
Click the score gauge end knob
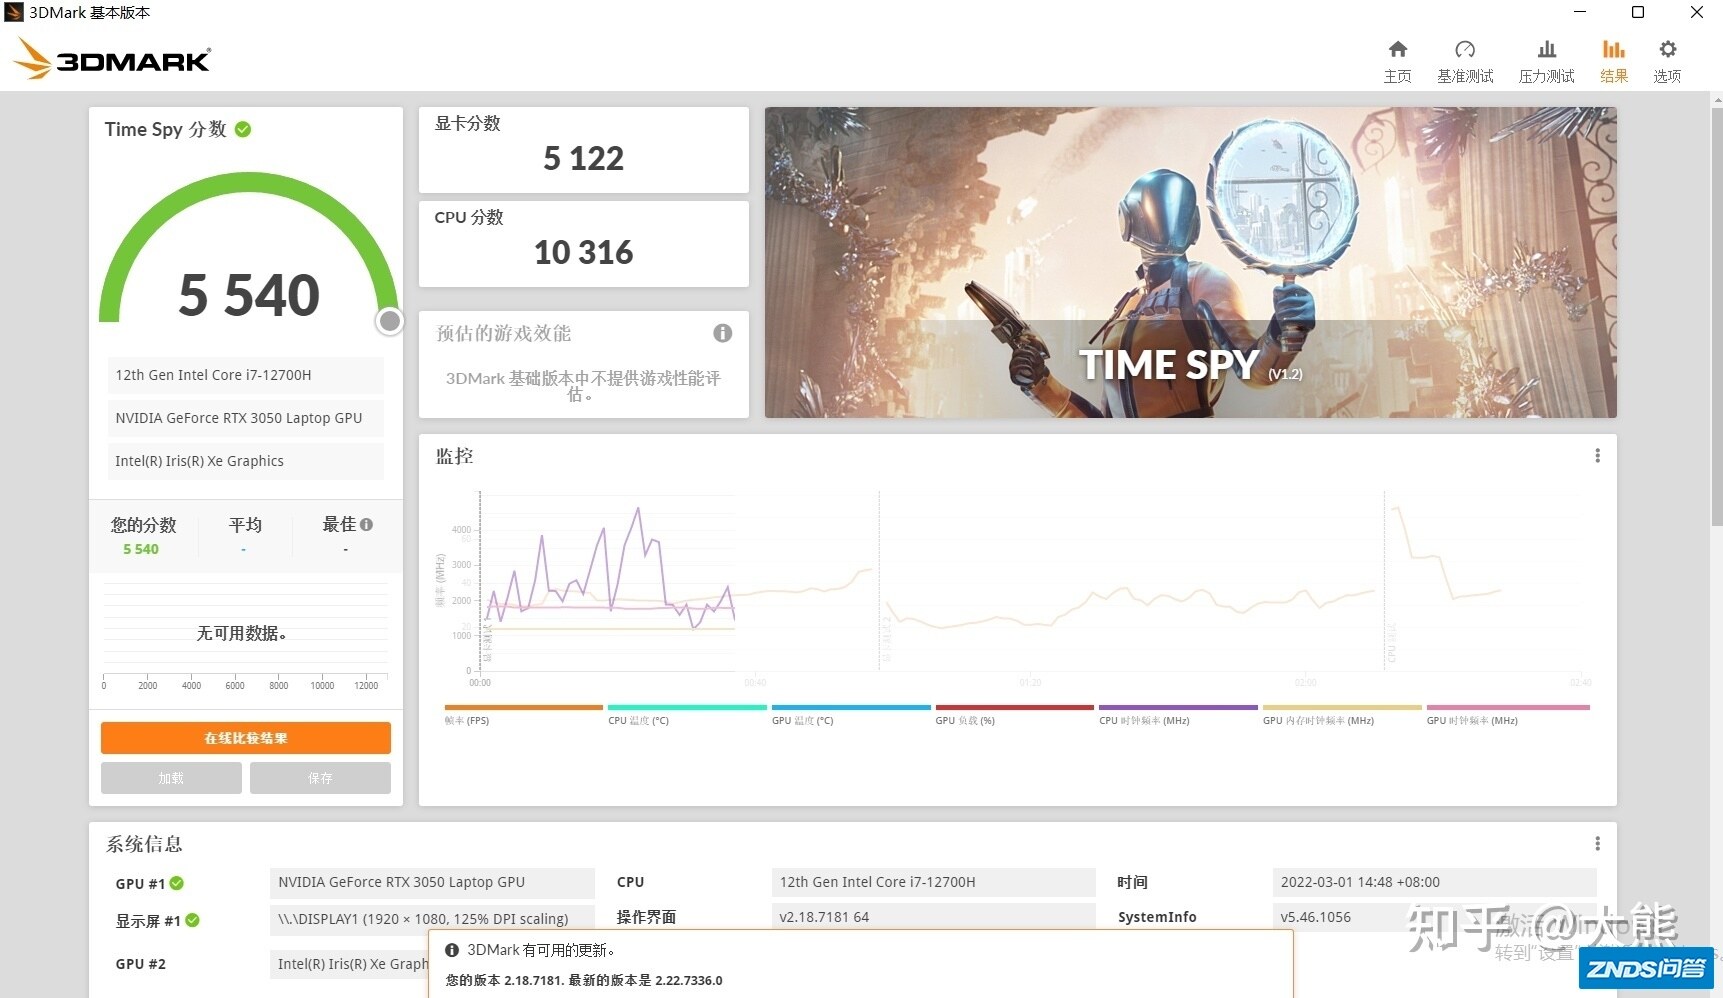point(390,320)
